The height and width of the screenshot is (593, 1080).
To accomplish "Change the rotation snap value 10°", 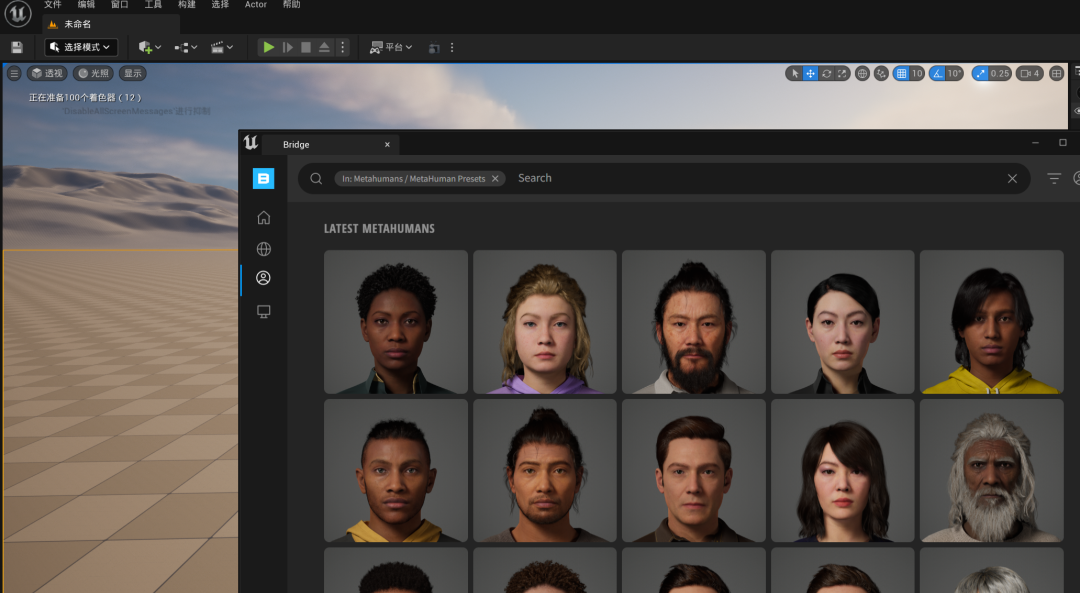I will tap(954, 74).
